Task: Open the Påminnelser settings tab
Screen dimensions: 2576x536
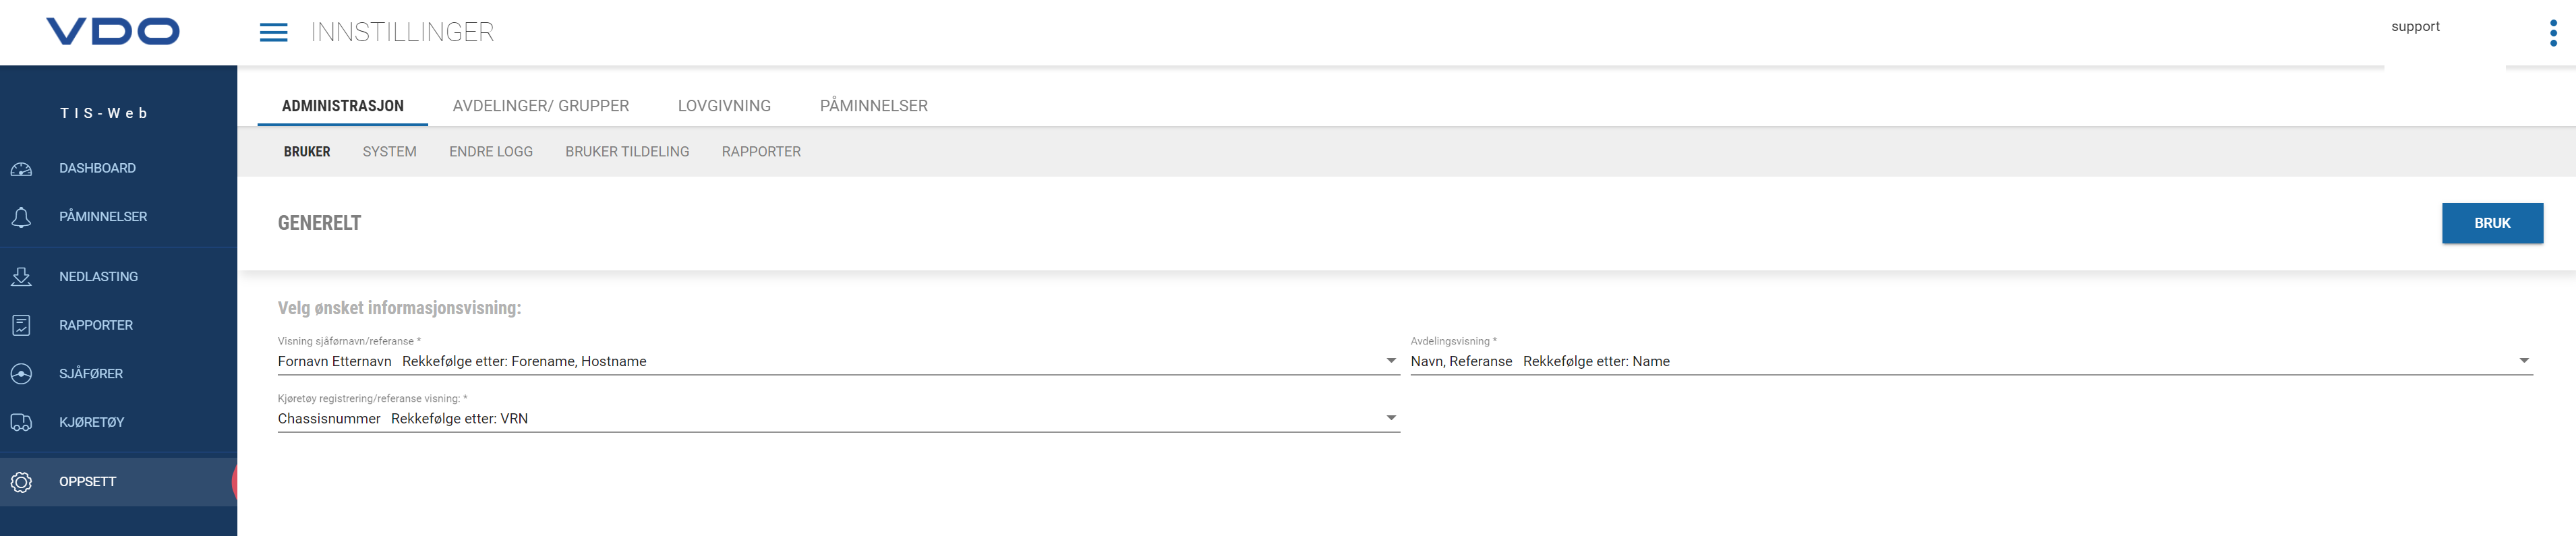Action: pos(873,106)
